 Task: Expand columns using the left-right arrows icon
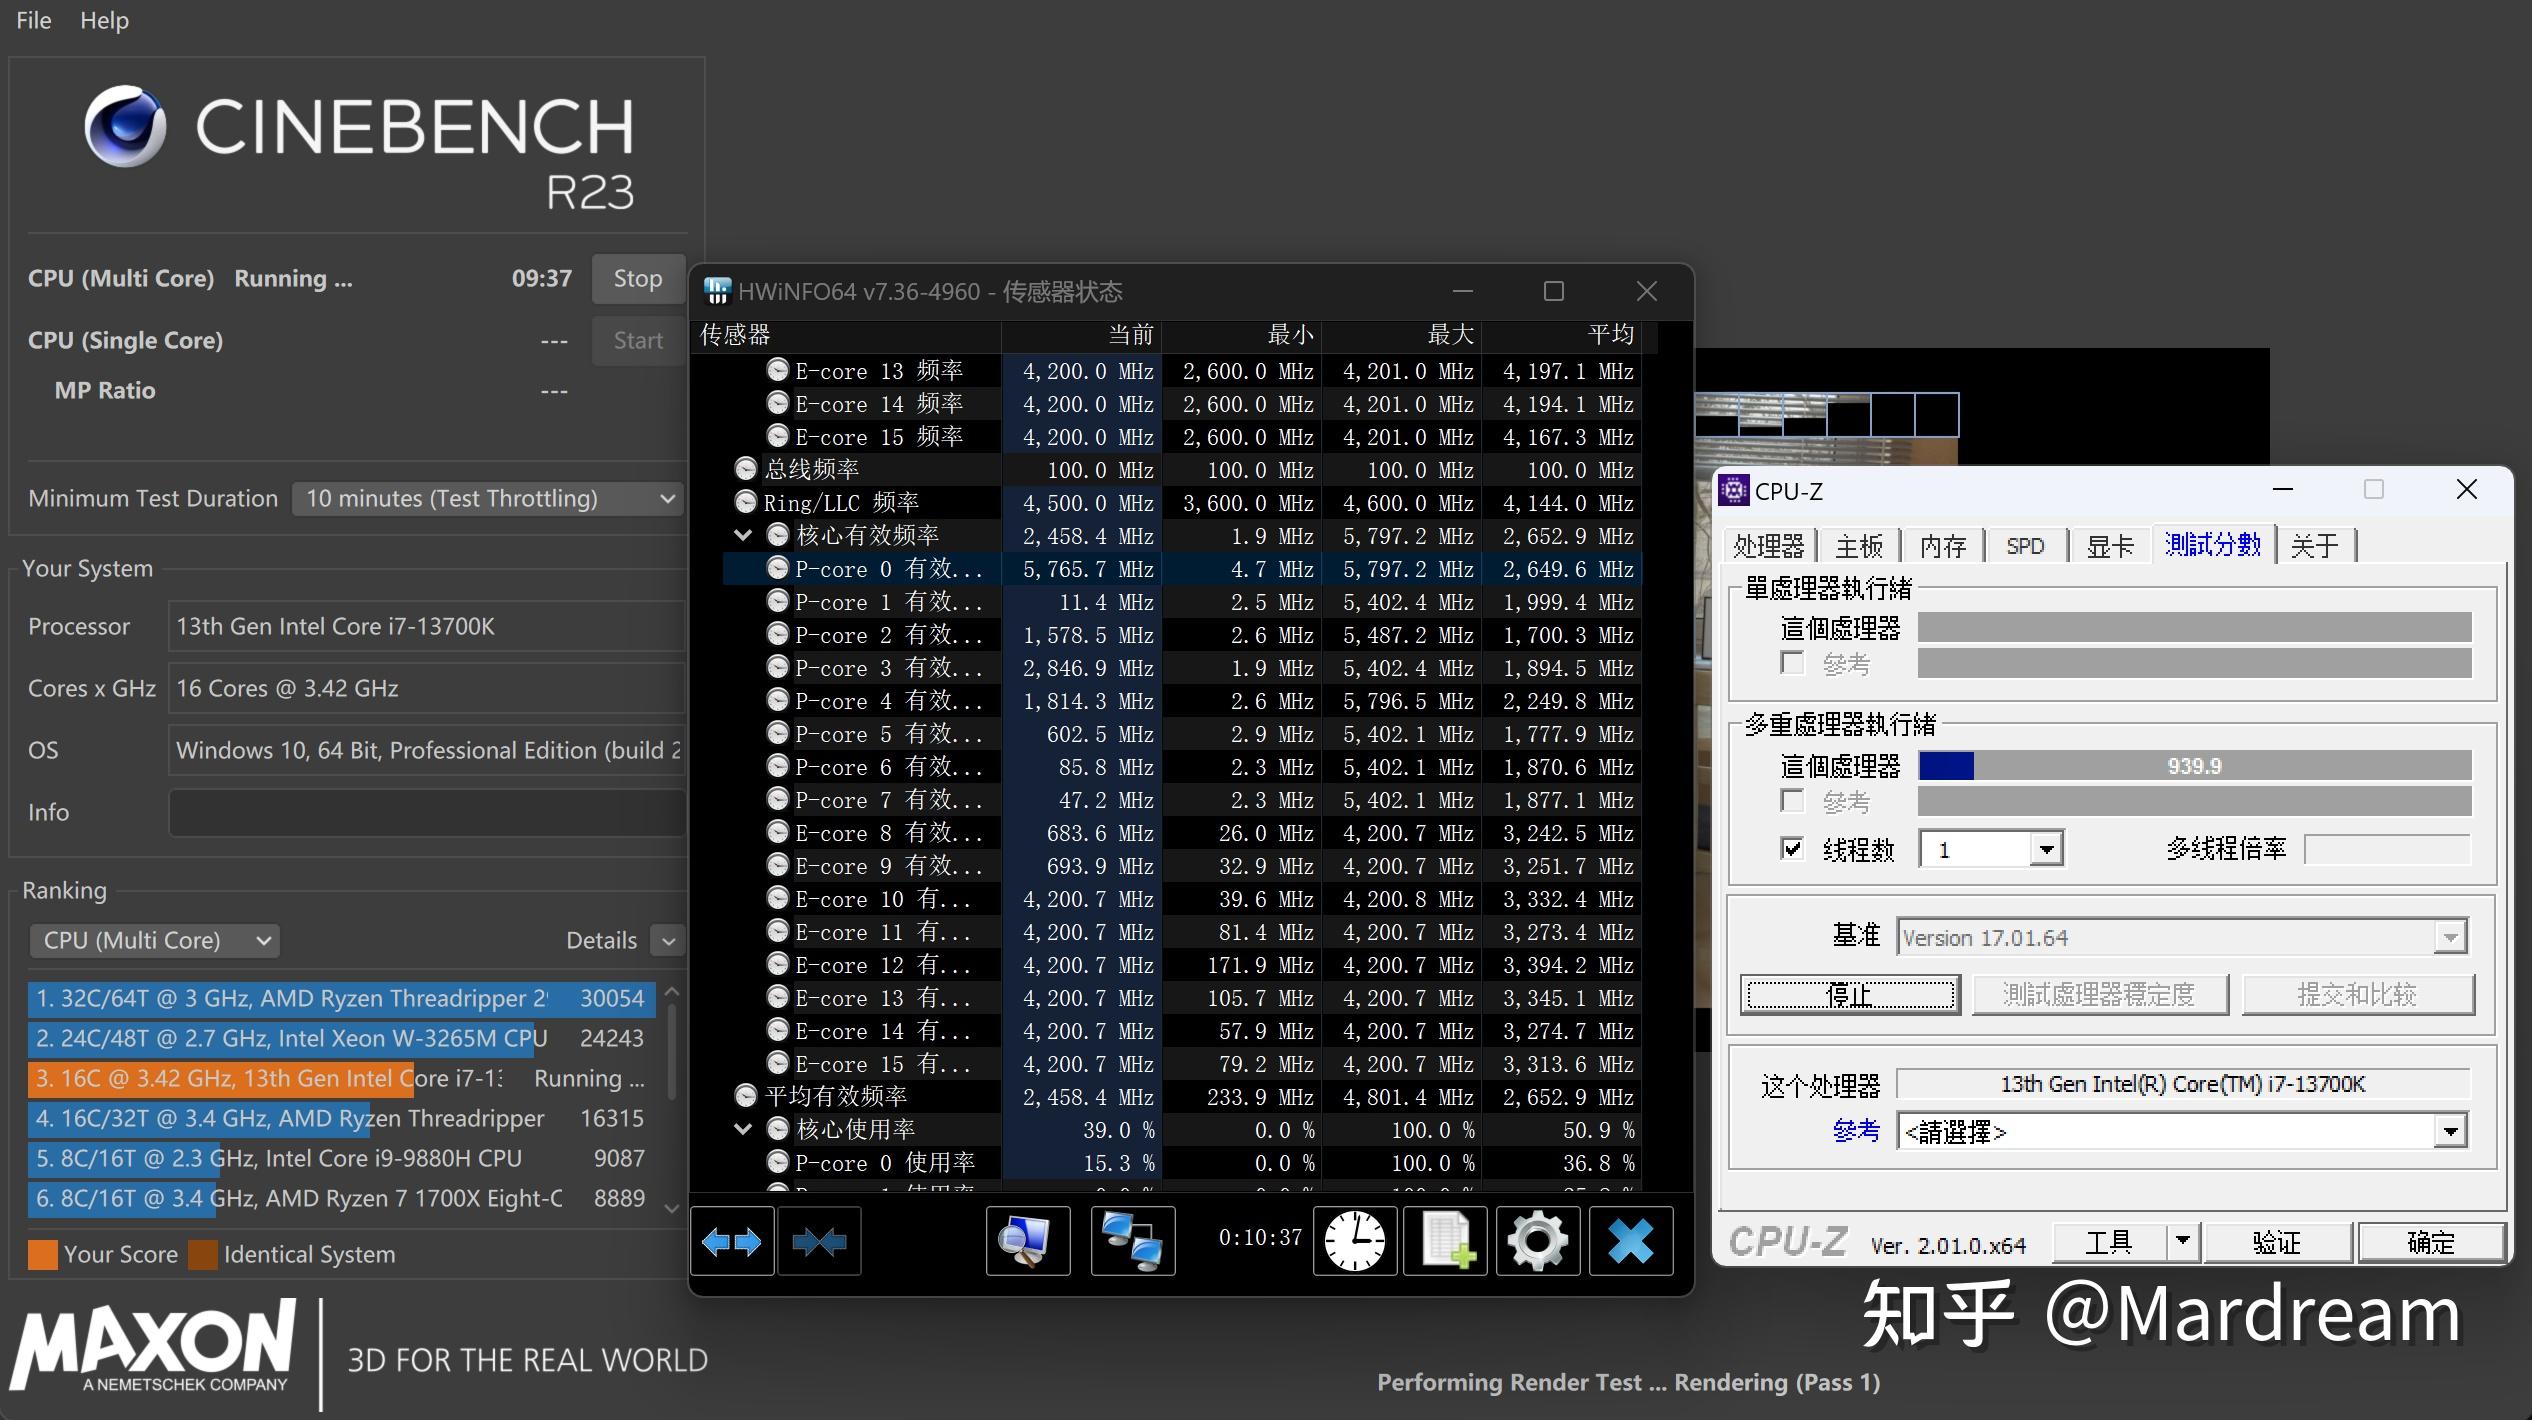(733, 1240)
